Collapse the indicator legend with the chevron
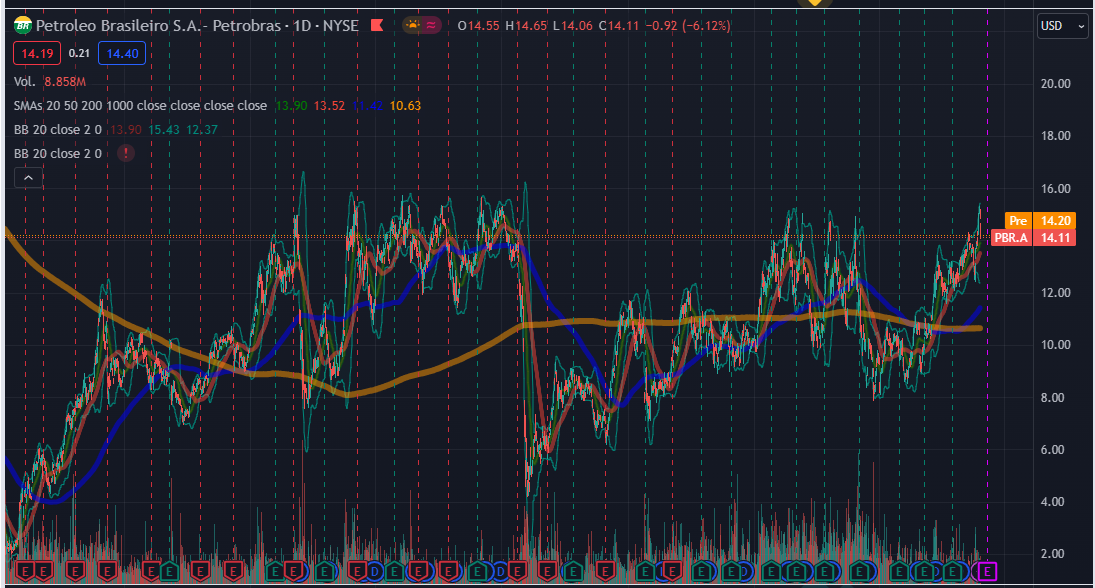 29,178
